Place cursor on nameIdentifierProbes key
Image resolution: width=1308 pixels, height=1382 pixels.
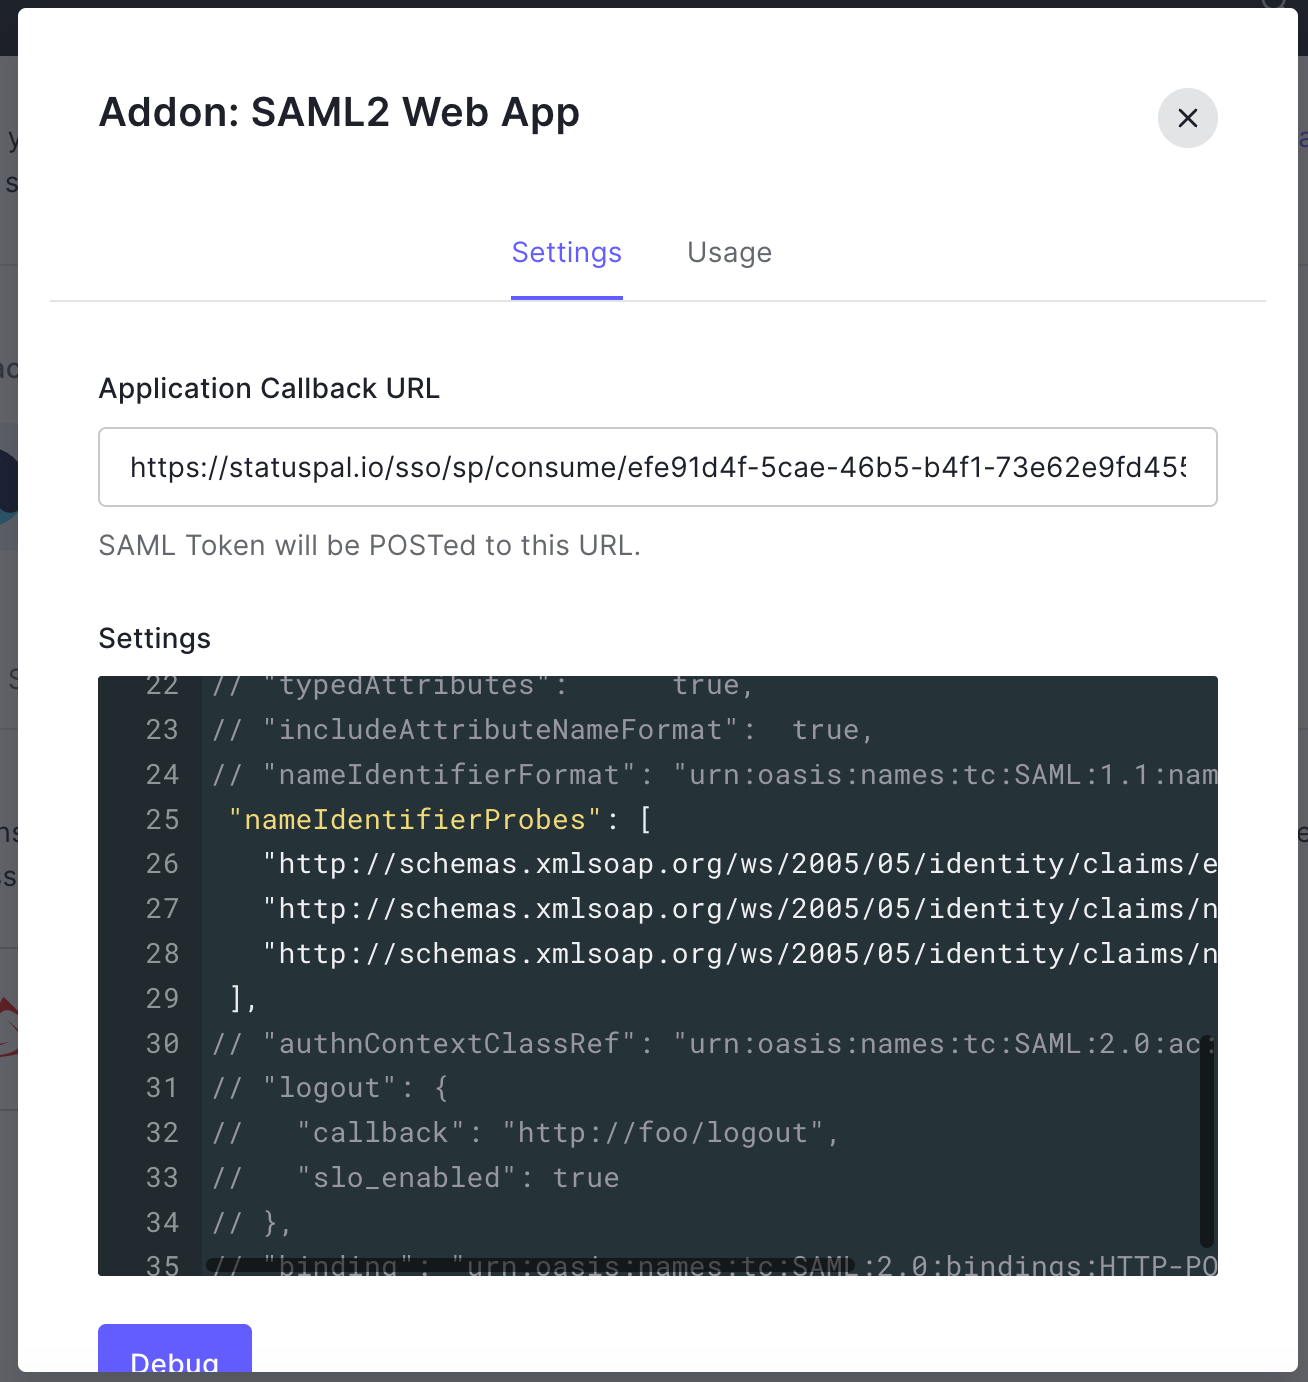[415, 820]
